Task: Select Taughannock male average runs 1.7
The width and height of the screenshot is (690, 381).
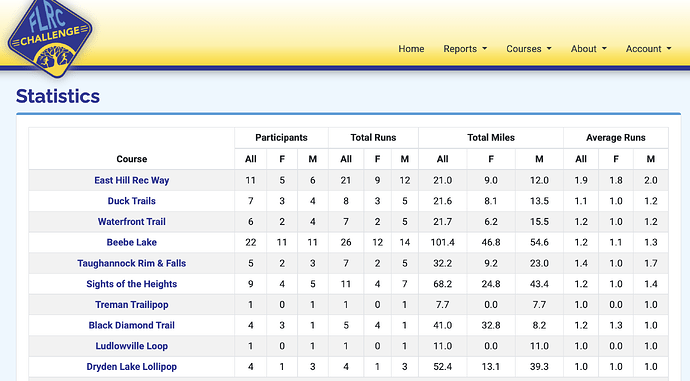Action: pyautogui.click(x=651, y=264)
